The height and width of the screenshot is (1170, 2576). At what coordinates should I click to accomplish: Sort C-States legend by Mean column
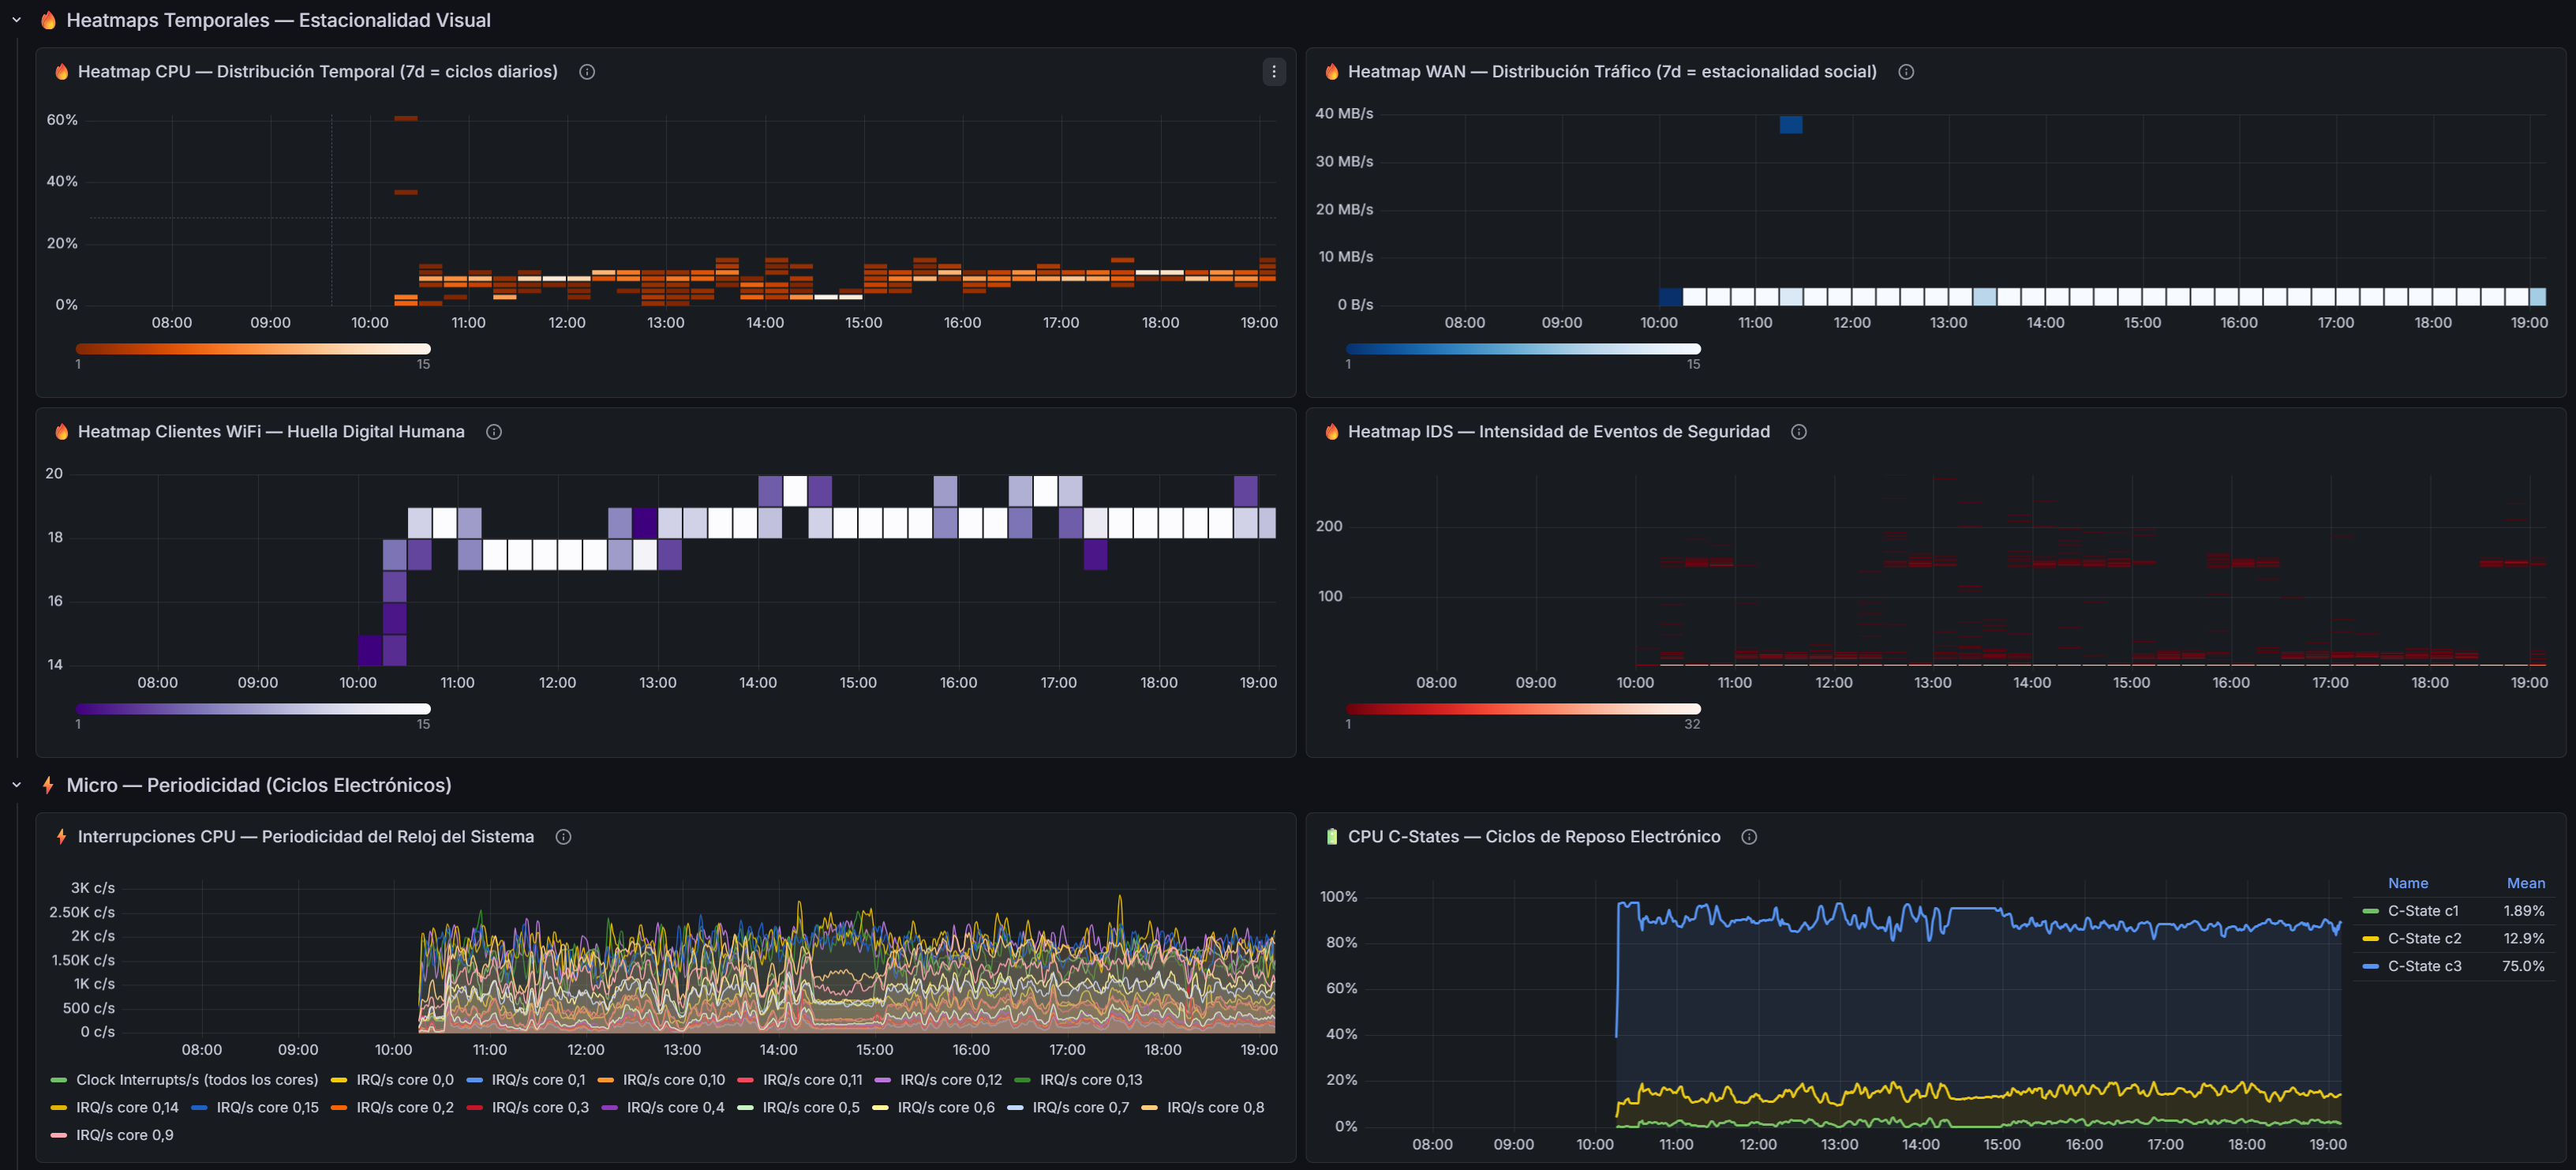coord(2525,883)
